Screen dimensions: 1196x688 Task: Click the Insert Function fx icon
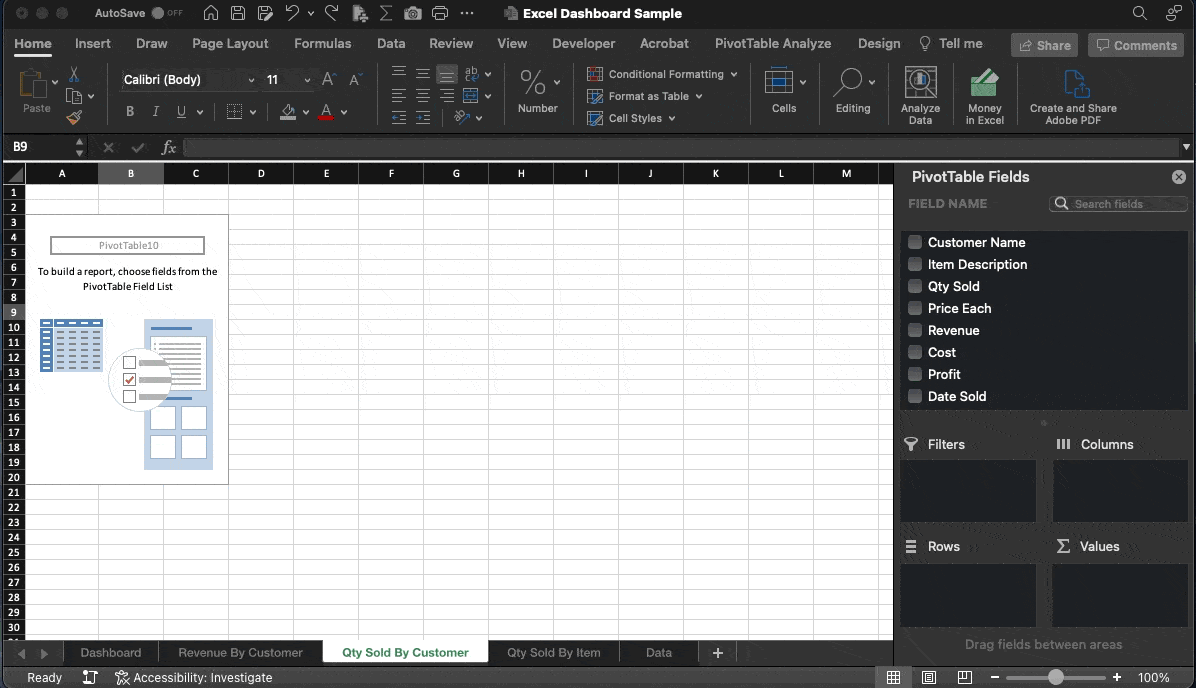coord(168,147)
